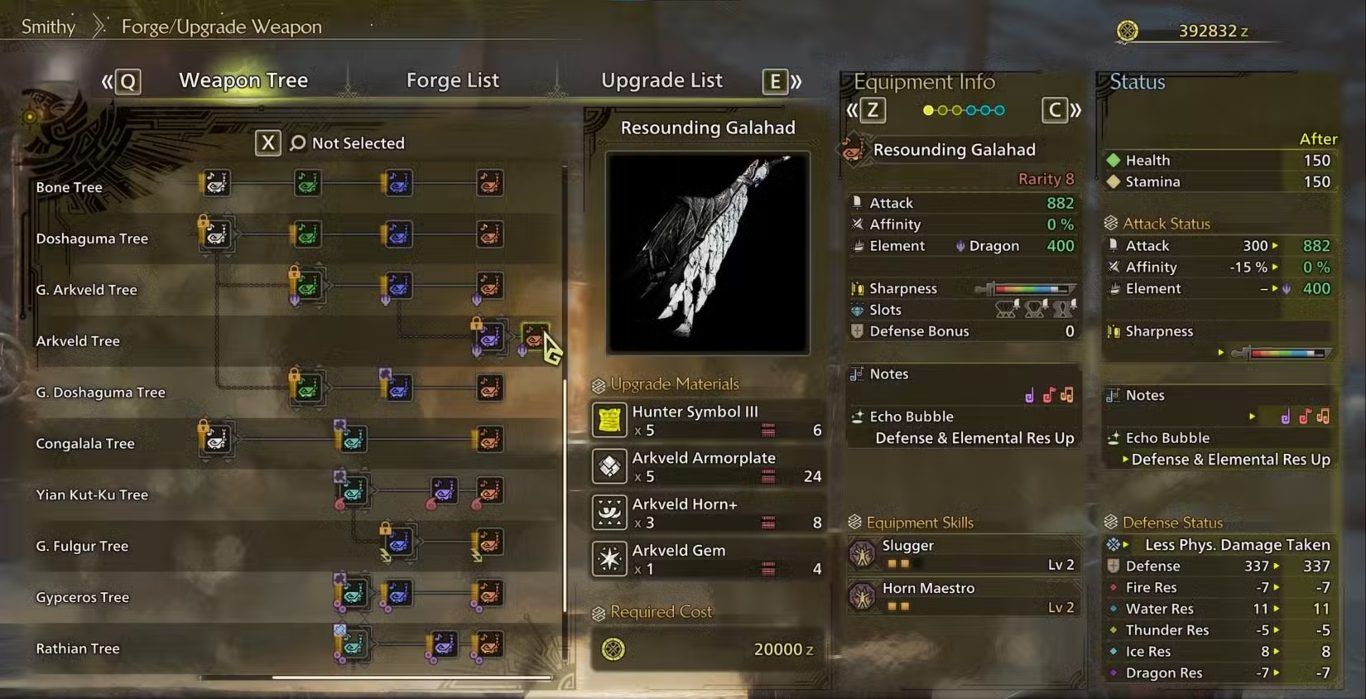The width and height of the screenshot is (1366, 699).
Task: Click the weapon tree horizontal scrollbar
Action: 375,677
